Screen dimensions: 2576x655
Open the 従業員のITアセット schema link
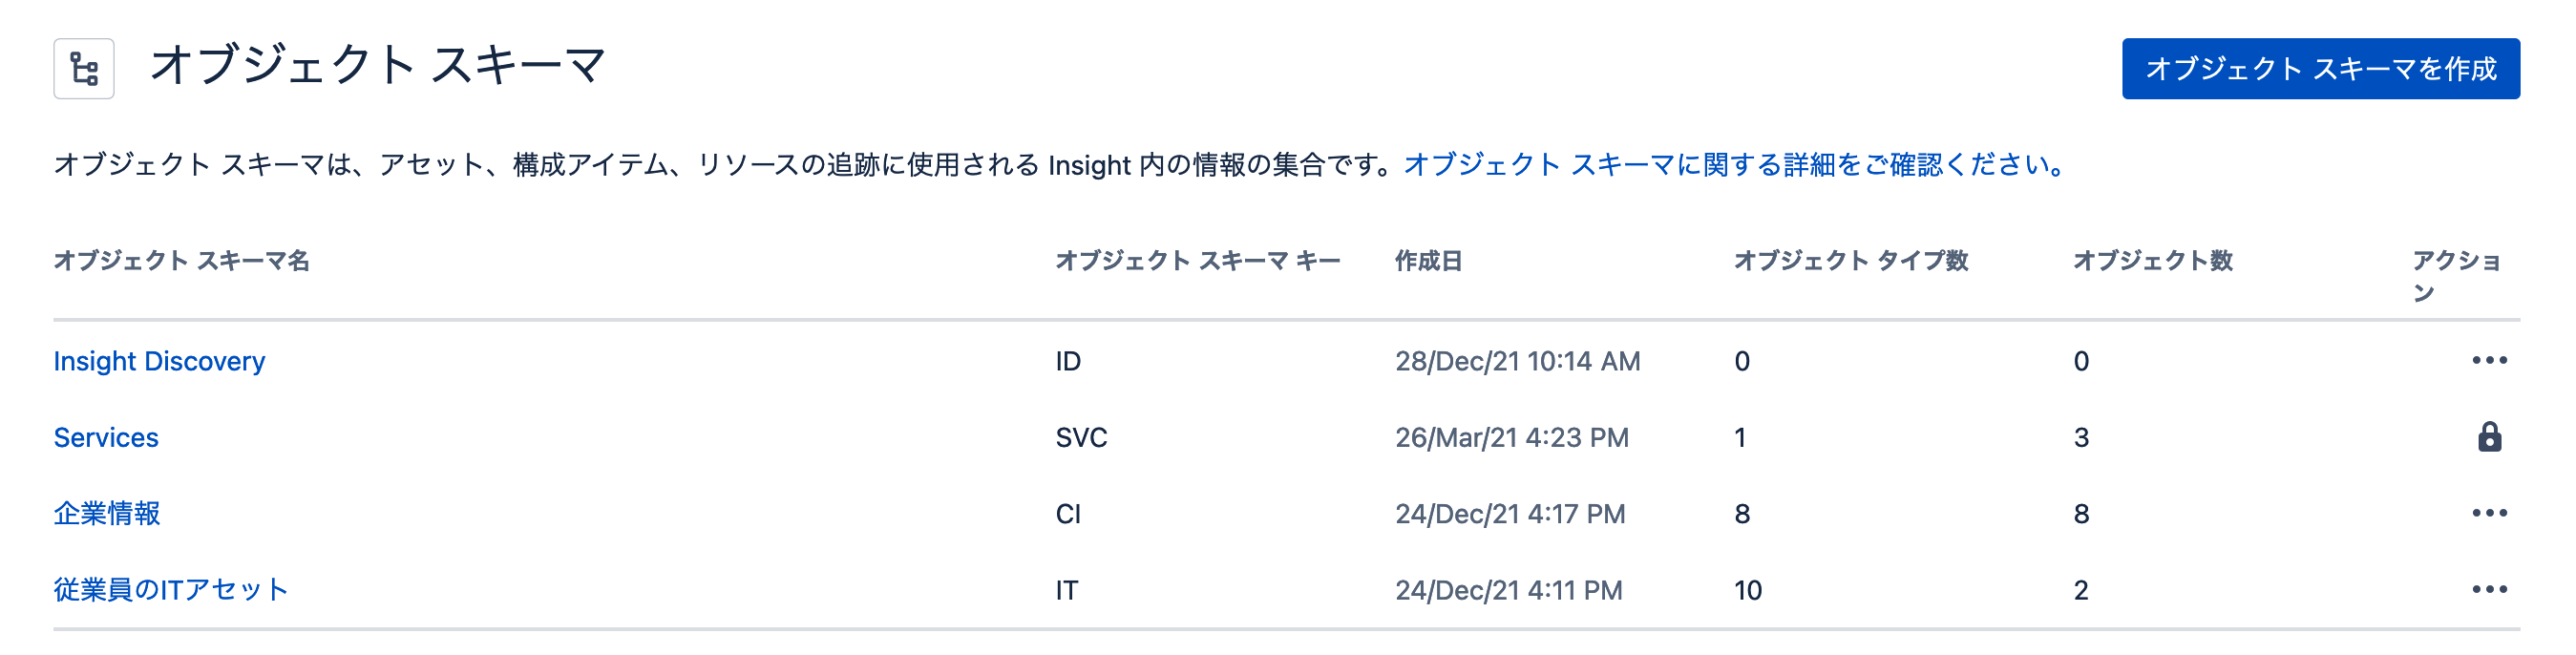(171, 589)
